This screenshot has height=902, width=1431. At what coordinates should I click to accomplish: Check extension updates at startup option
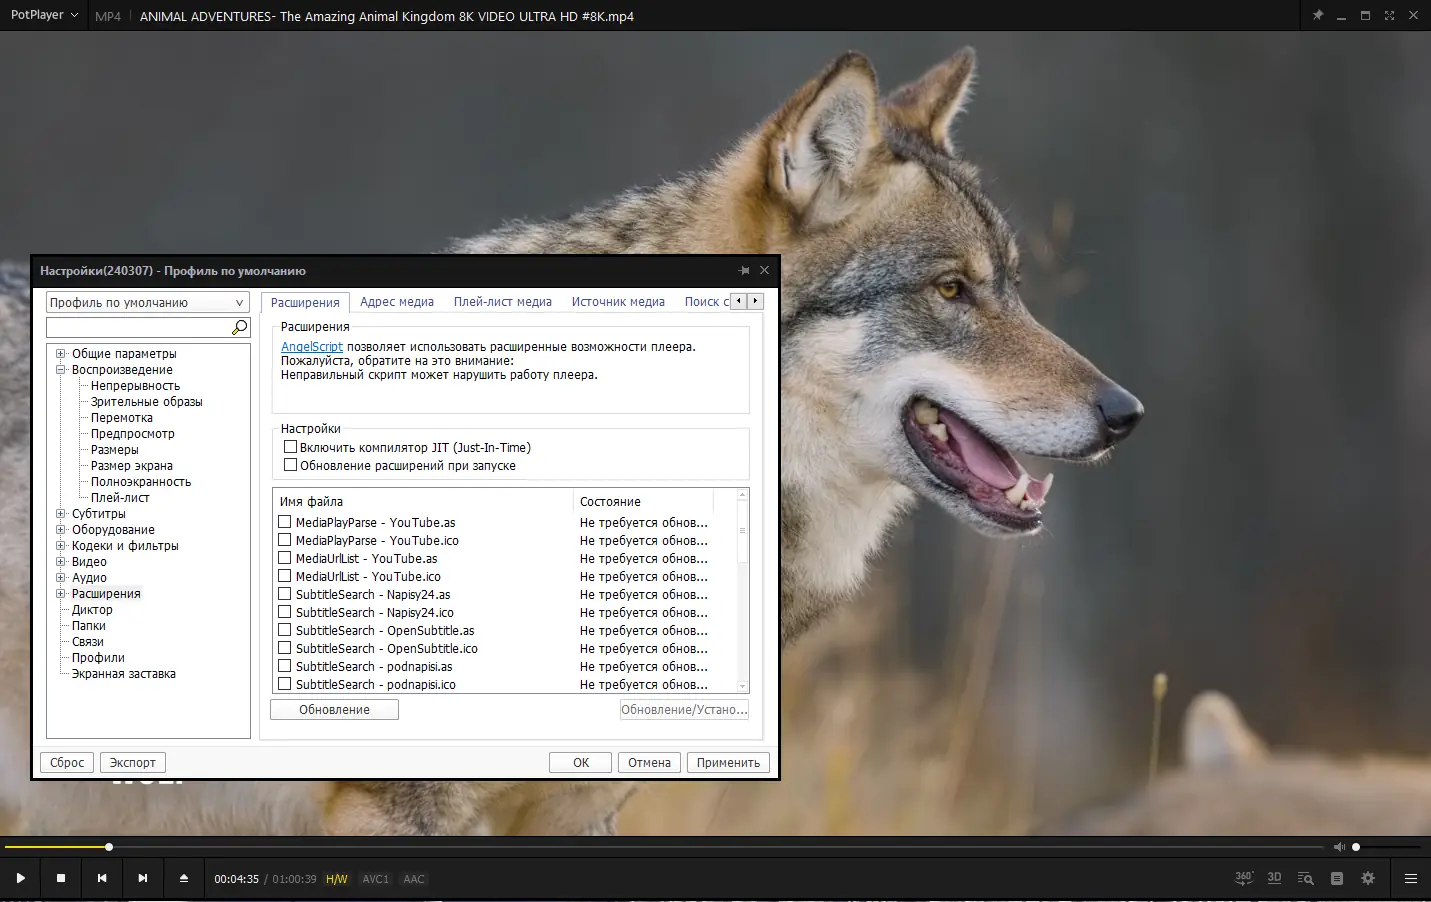[x=290, y=464]
